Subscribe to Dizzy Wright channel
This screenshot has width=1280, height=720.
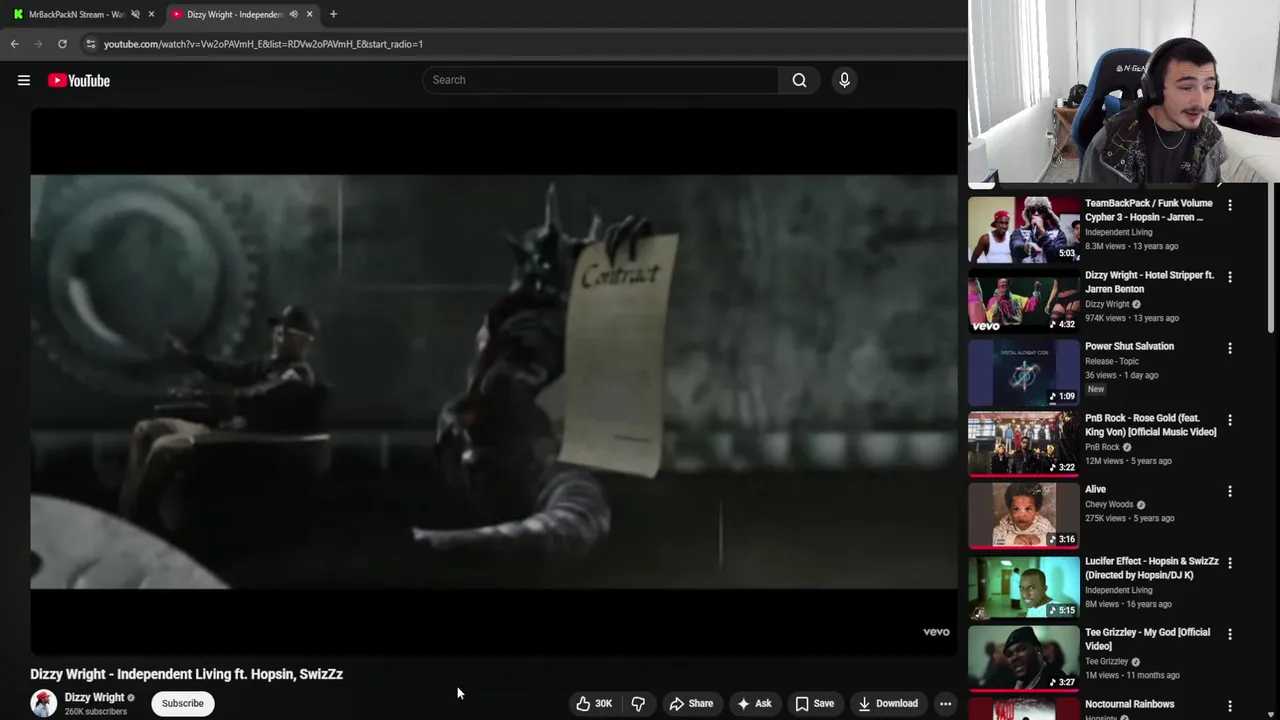coord(183,703)
